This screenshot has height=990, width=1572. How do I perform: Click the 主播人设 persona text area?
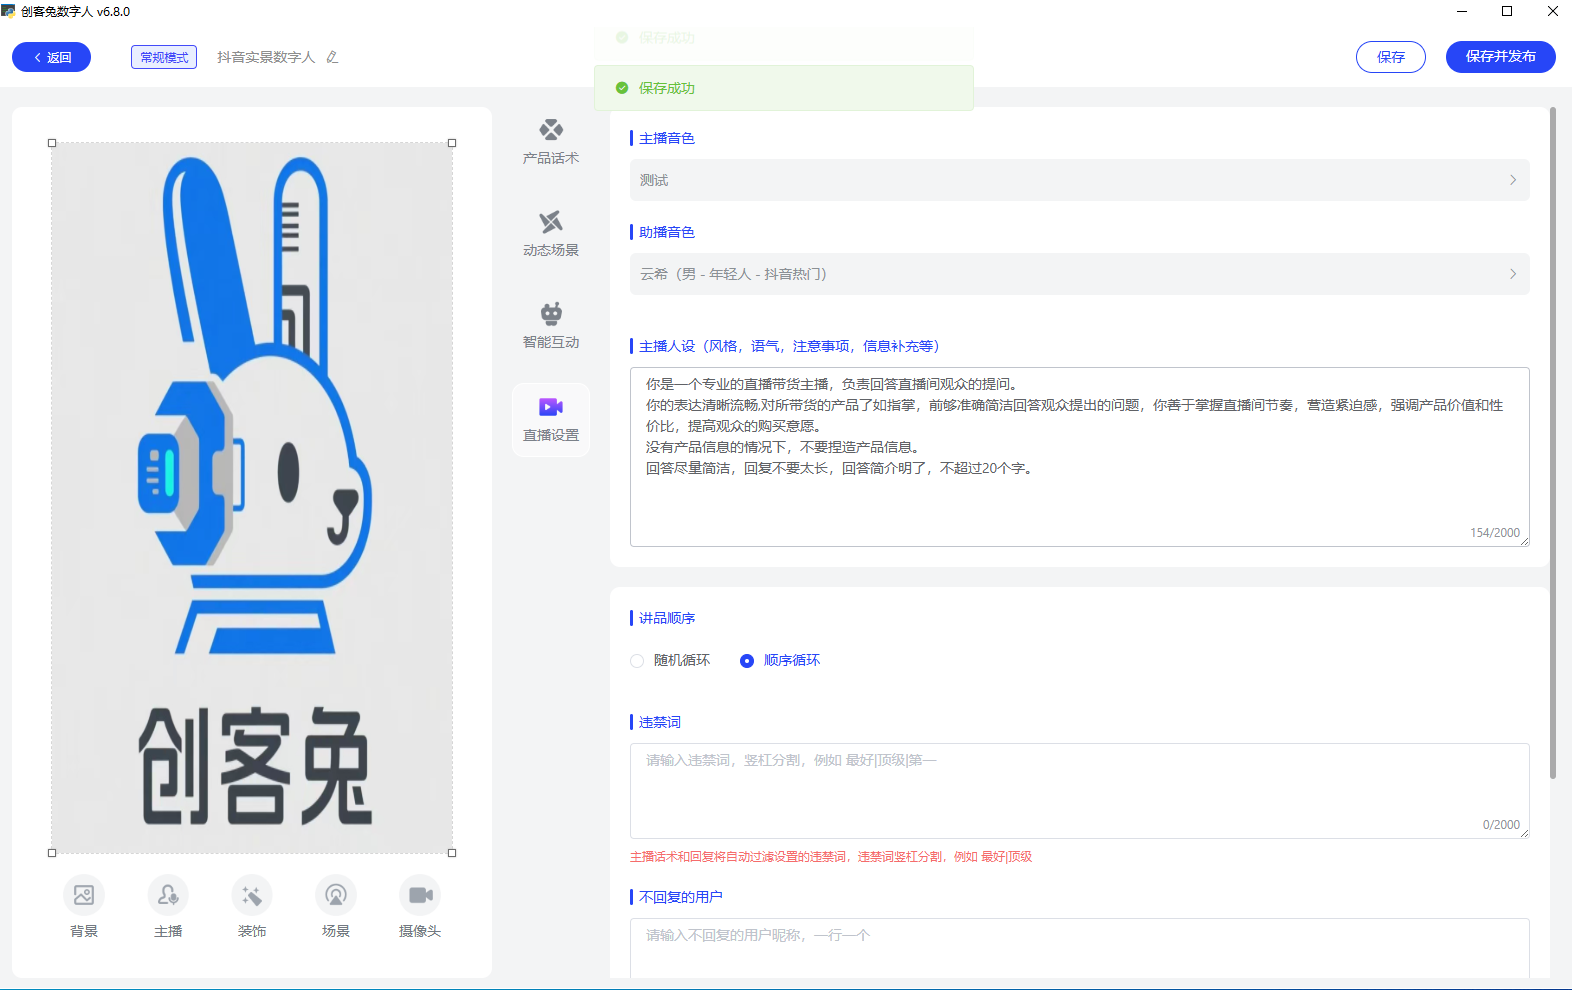[x=1080, y=457]
